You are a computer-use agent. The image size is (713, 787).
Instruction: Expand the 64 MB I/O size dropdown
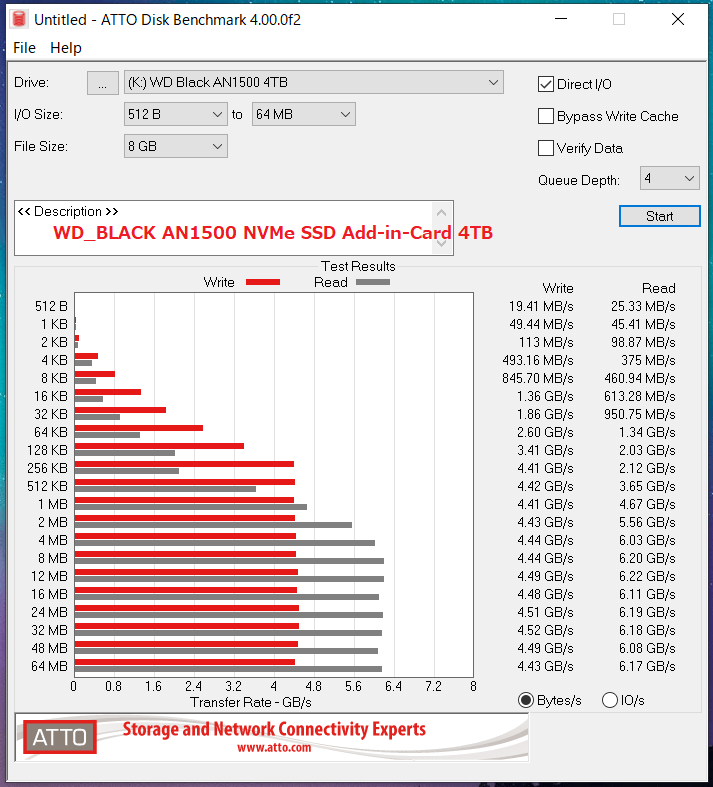click(x=304, y=114)
